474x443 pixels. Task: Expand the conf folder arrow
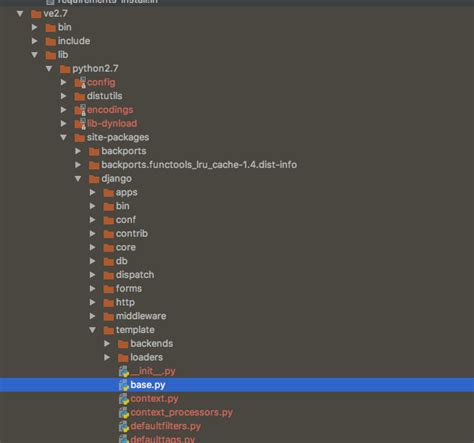(x=93, y=220)
